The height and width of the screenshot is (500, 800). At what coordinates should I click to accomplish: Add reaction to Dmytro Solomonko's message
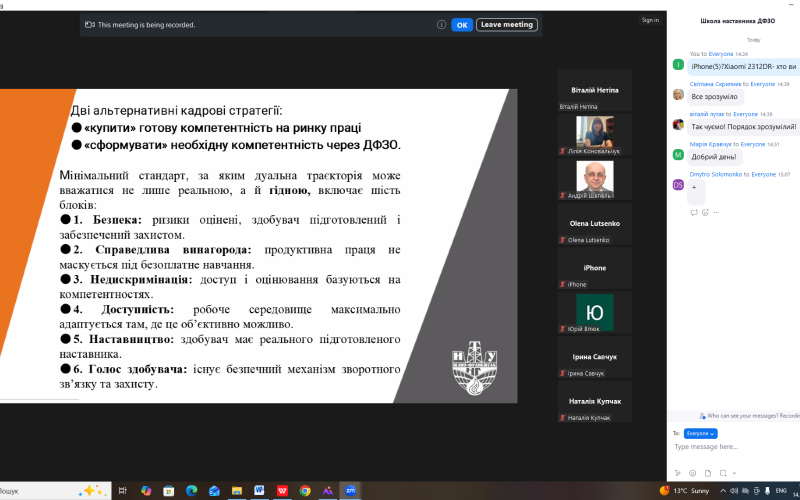706,212
